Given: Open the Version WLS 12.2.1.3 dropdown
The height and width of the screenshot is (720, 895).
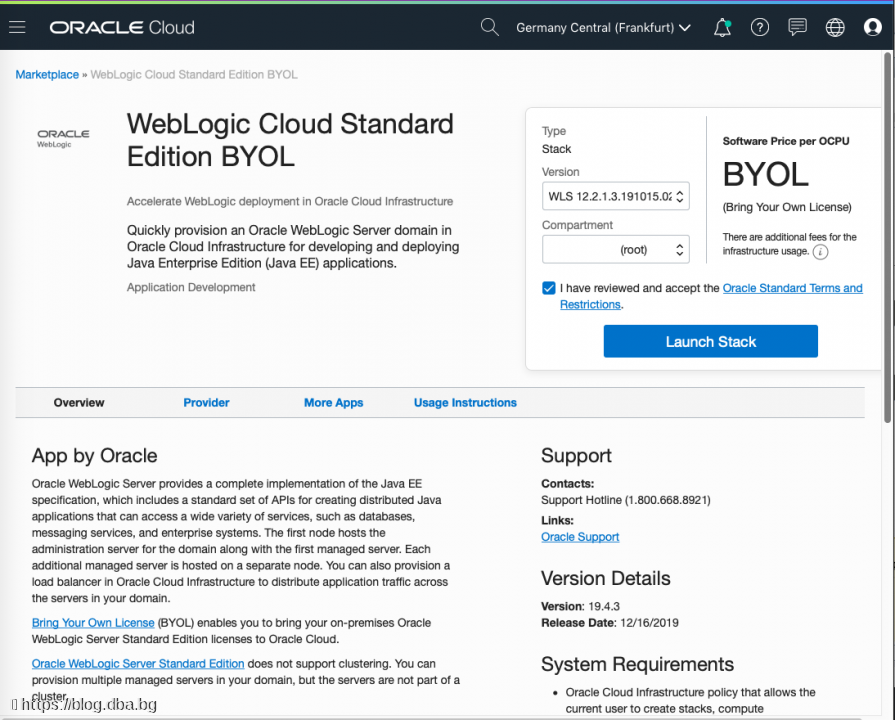Looking at the screenshot, I should (615, 196).
